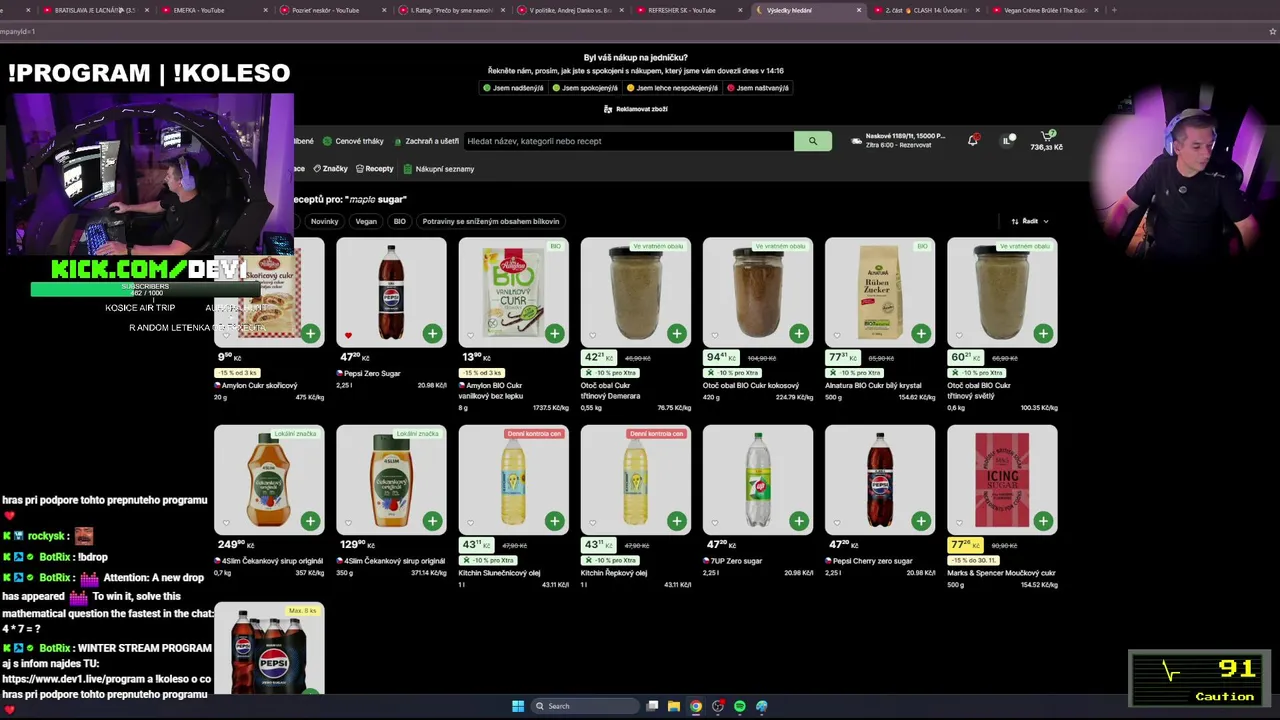Open the 'Cenové trháky' deals link

click(354, 141)
